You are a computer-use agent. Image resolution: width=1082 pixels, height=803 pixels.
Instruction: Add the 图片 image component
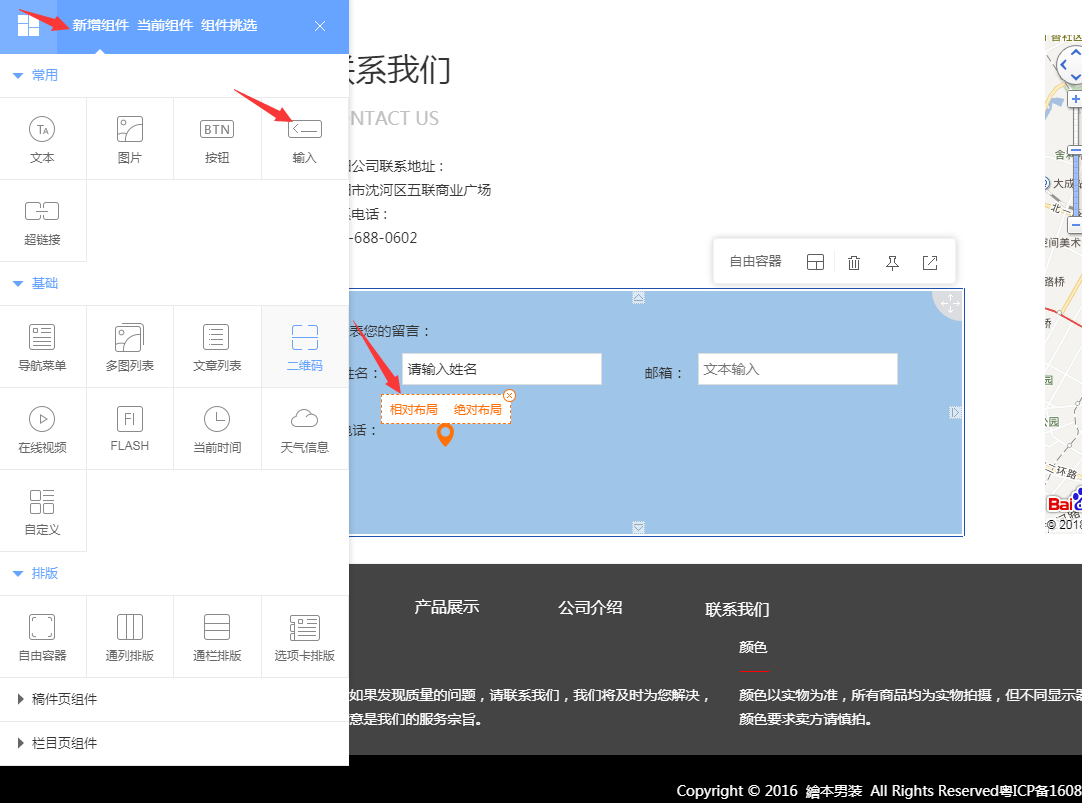[129, 138]
